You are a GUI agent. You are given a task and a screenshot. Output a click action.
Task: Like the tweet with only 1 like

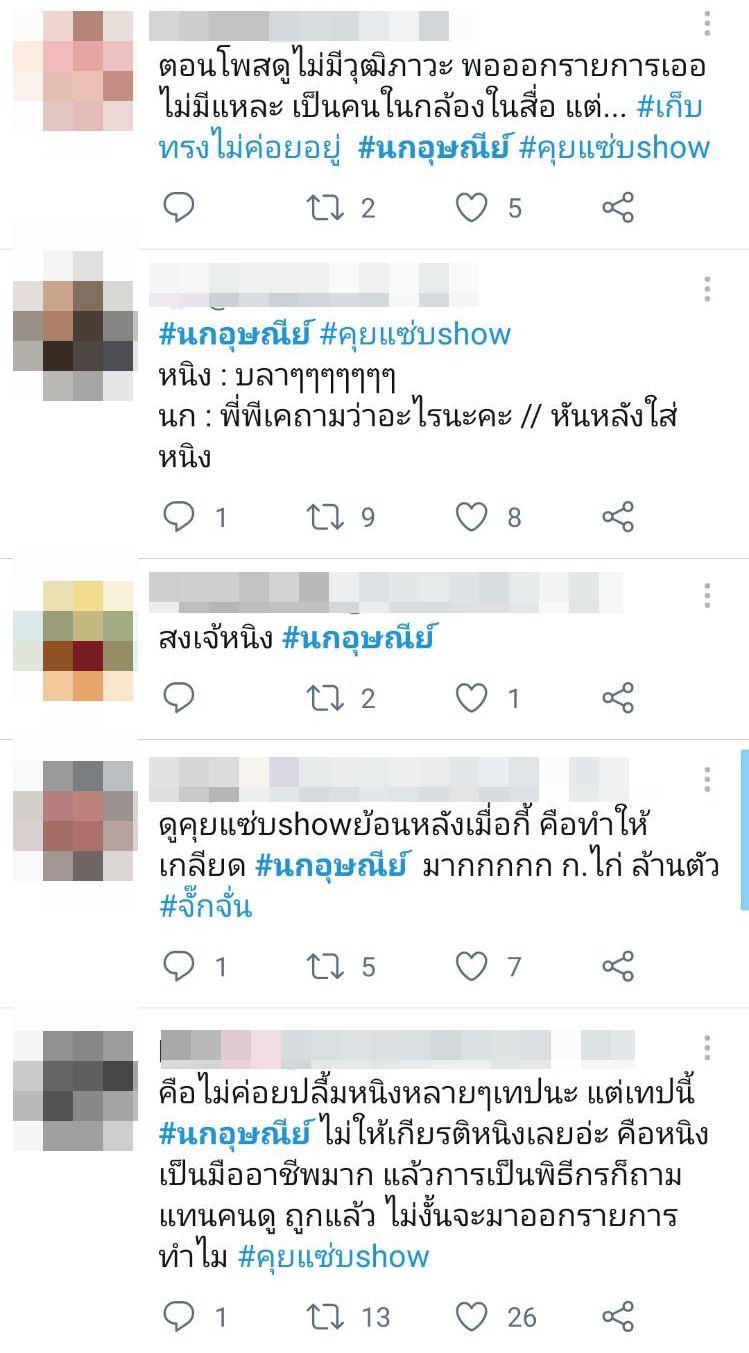[472, 697]
